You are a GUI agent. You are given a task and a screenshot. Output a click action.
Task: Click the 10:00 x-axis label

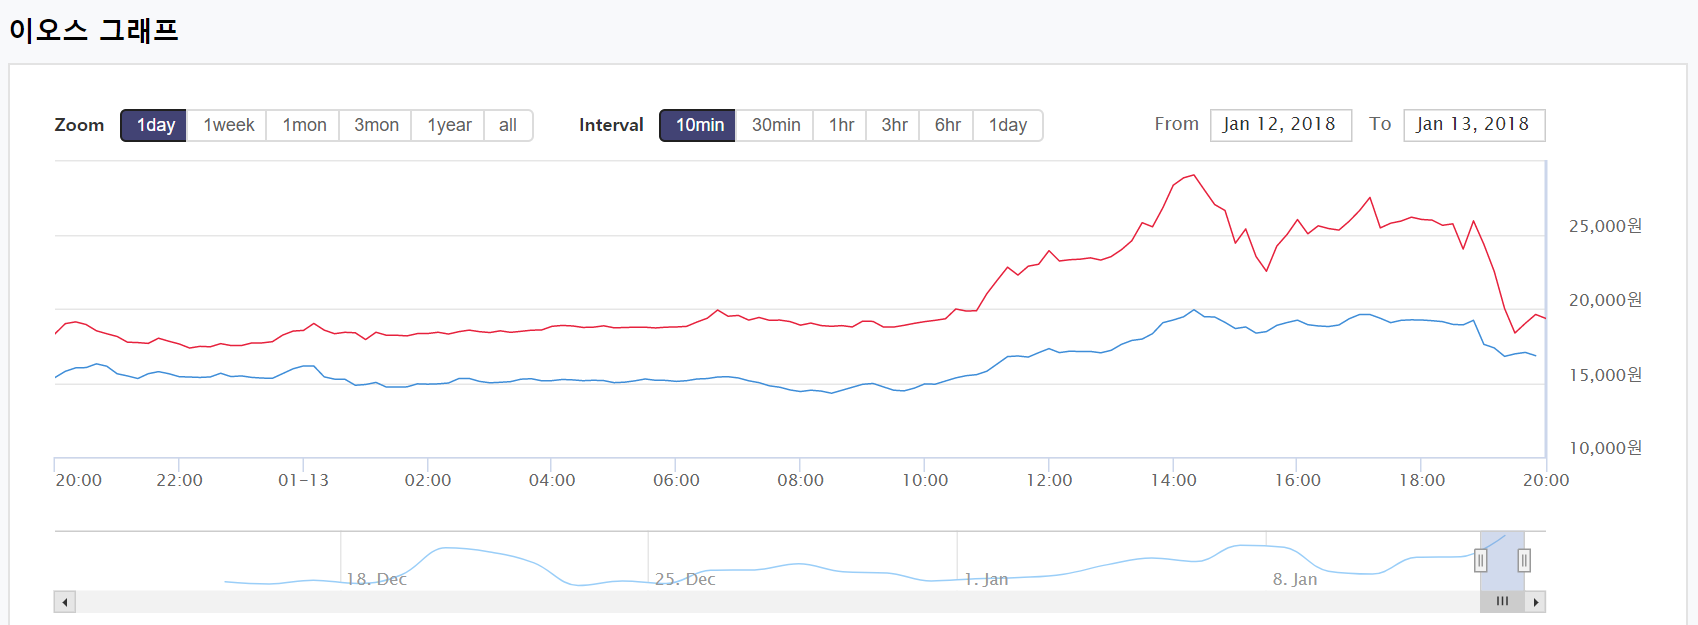point(925,480)
